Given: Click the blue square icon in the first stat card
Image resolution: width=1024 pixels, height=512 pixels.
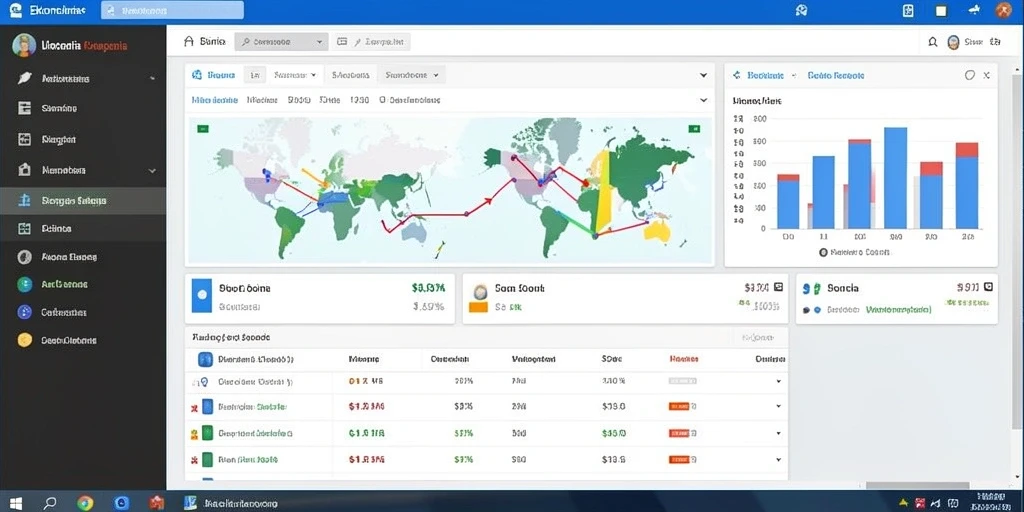Looking at the screenshot, I should coord(202,295).
